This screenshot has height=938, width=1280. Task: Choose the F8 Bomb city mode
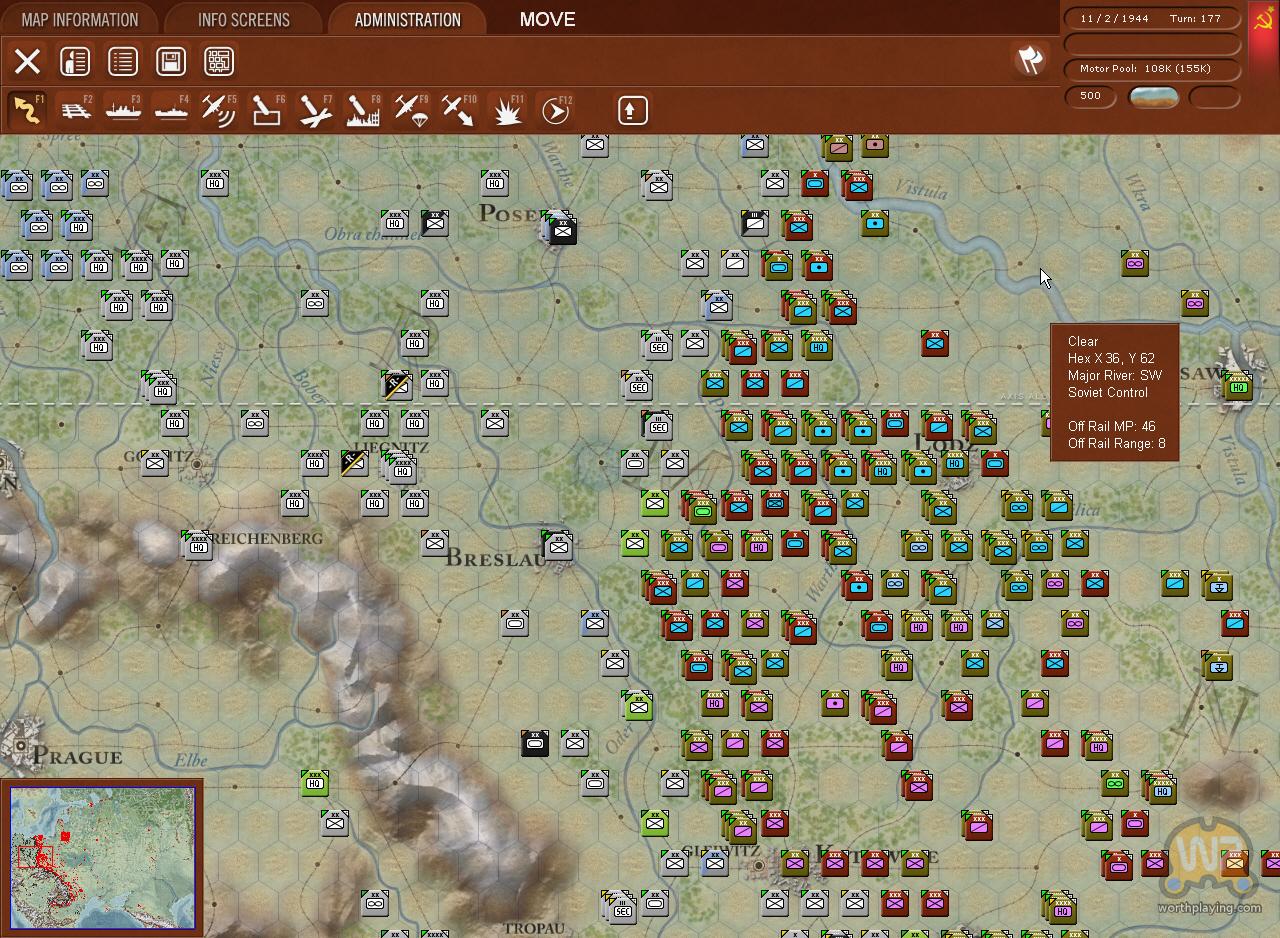click(x=363, y=110)
